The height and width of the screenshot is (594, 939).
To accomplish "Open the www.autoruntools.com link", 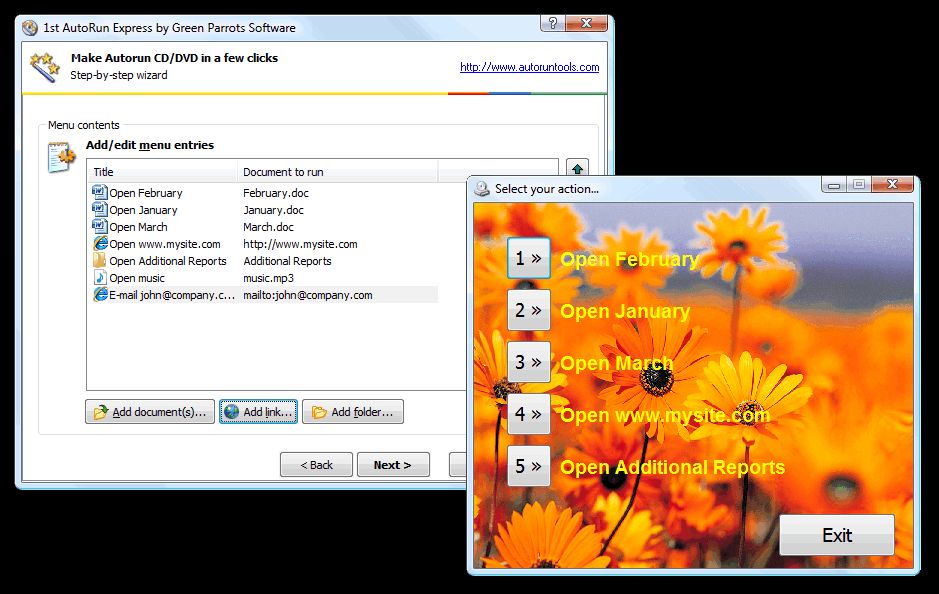I will (x=529, y=67).
